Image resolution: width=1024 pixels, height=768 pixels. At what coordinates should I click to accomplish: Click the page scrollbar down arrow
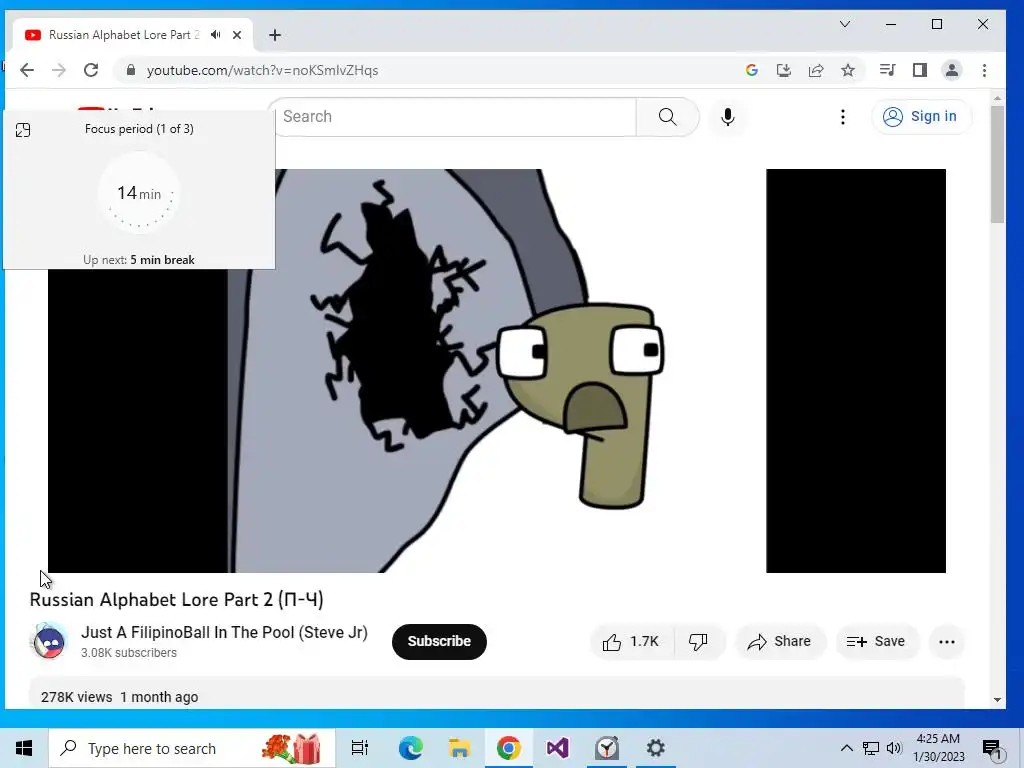[x=997, y=699]
